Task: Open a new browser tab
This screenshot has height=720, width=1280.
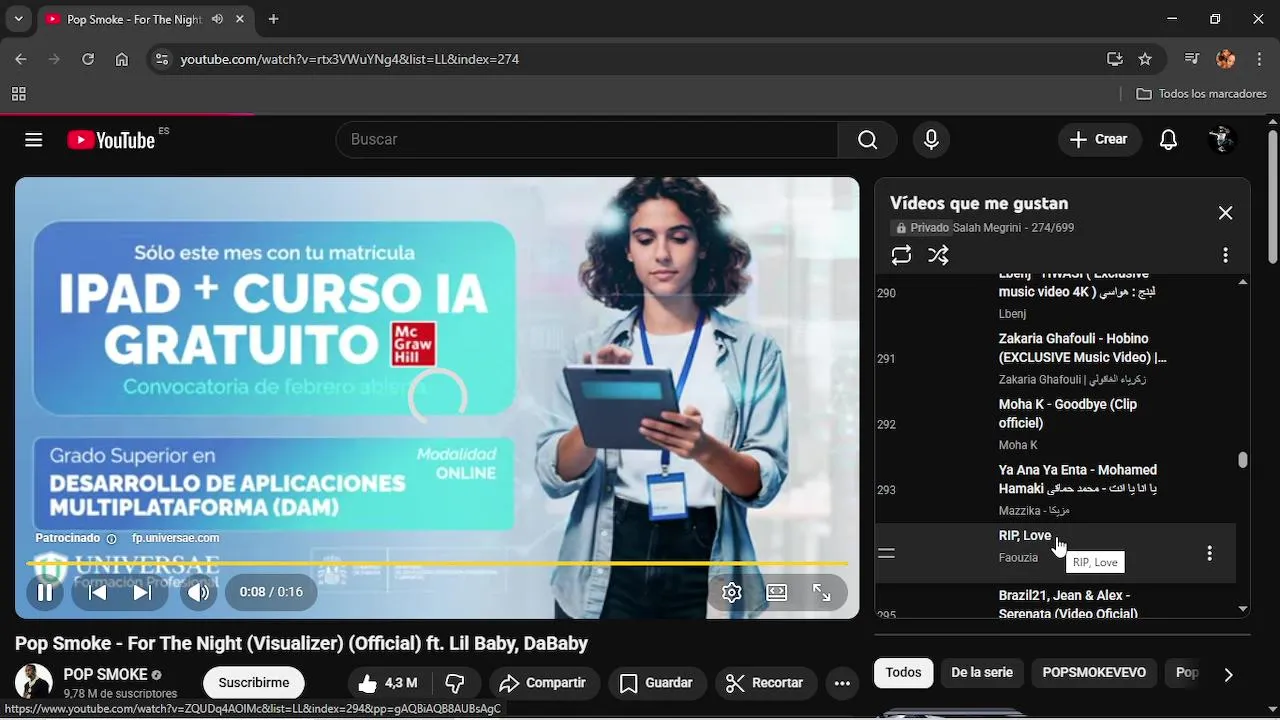Action: coord(273,19)
